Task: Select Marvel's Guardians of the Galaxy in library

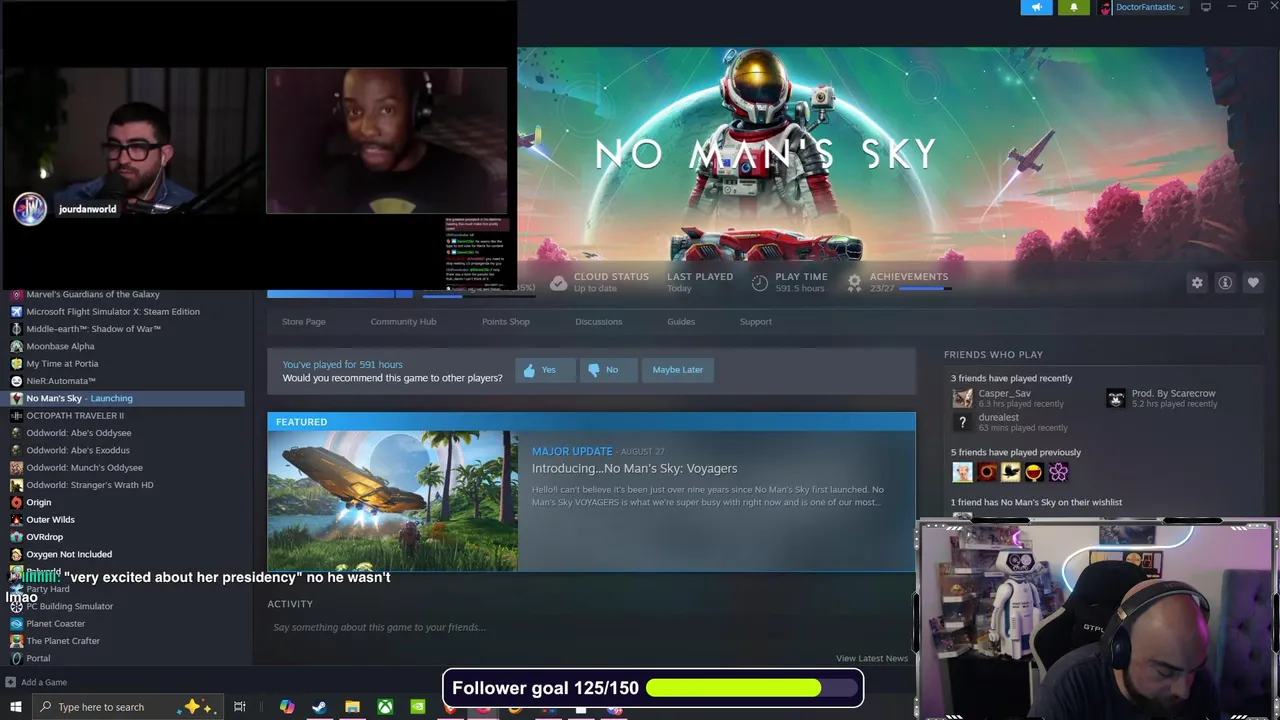Action: click(93, 294)
